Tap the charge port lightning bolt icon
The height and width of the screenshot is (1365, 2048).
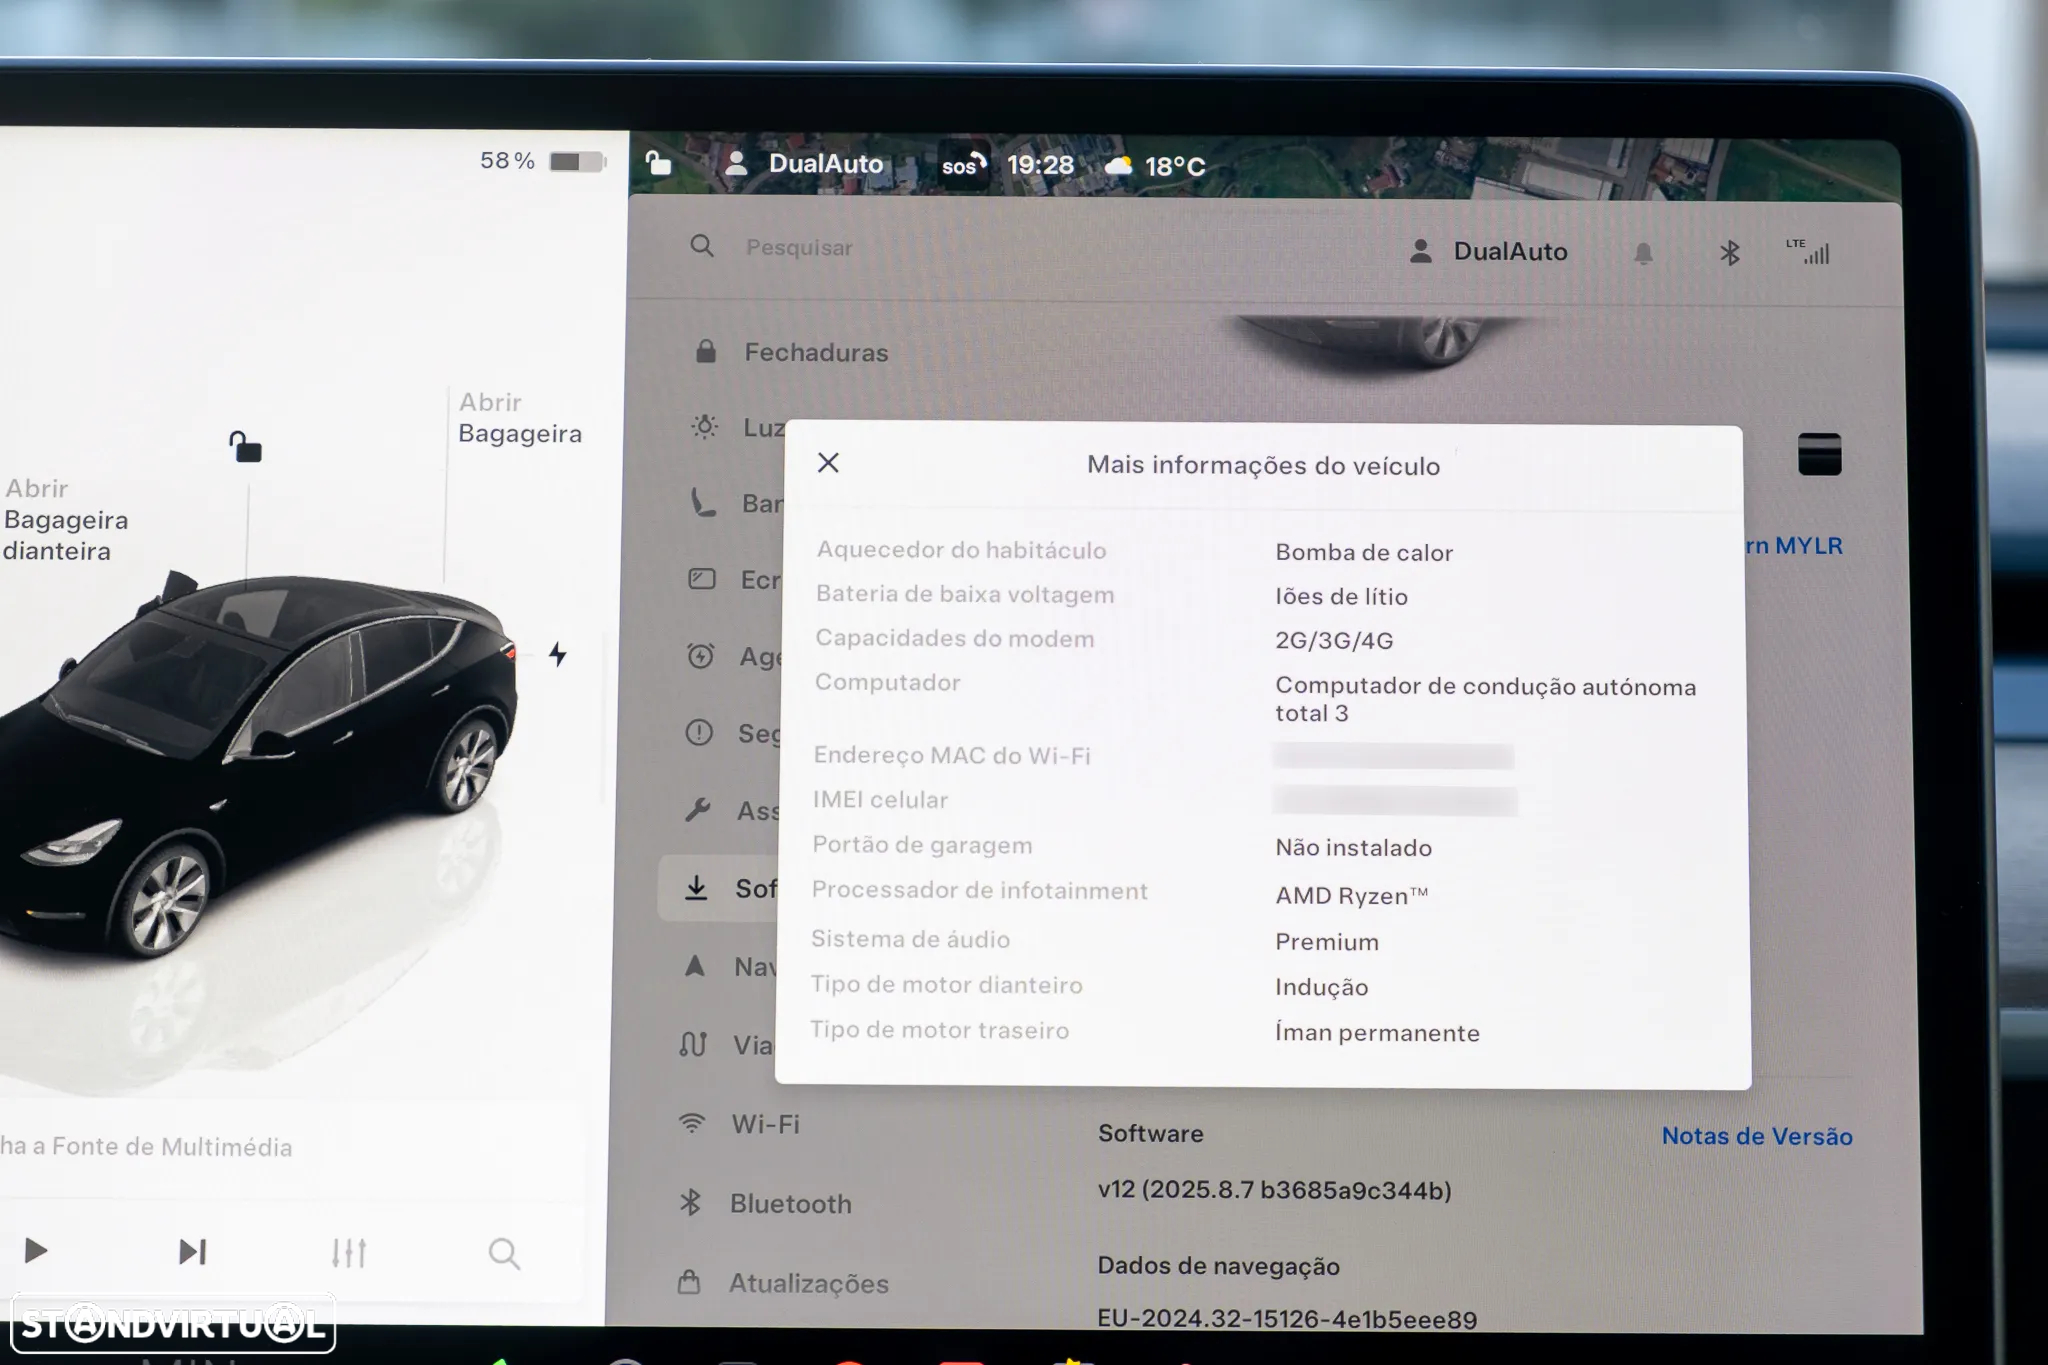coord(558,654)
